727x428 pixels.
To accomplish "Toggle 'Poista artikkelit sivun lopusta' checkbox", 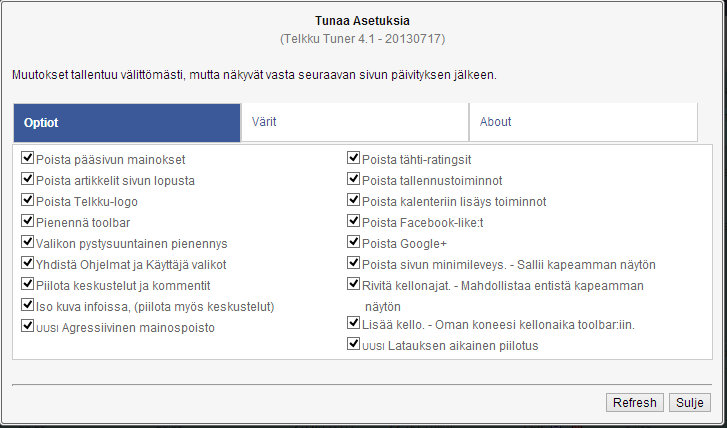I will tap(27, 179).
